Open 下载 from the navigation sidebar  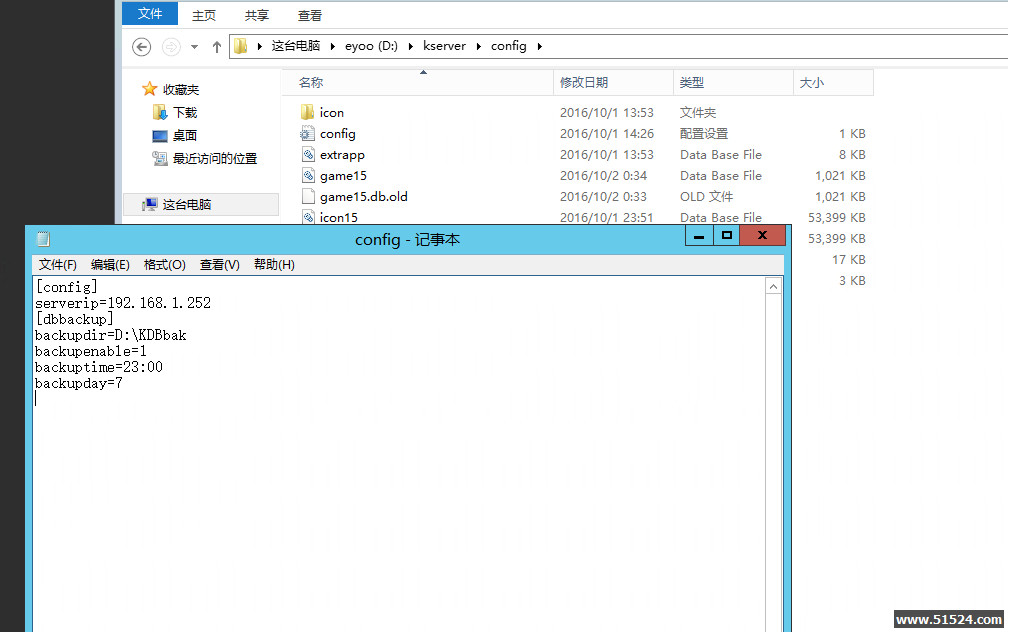point(184,110)
